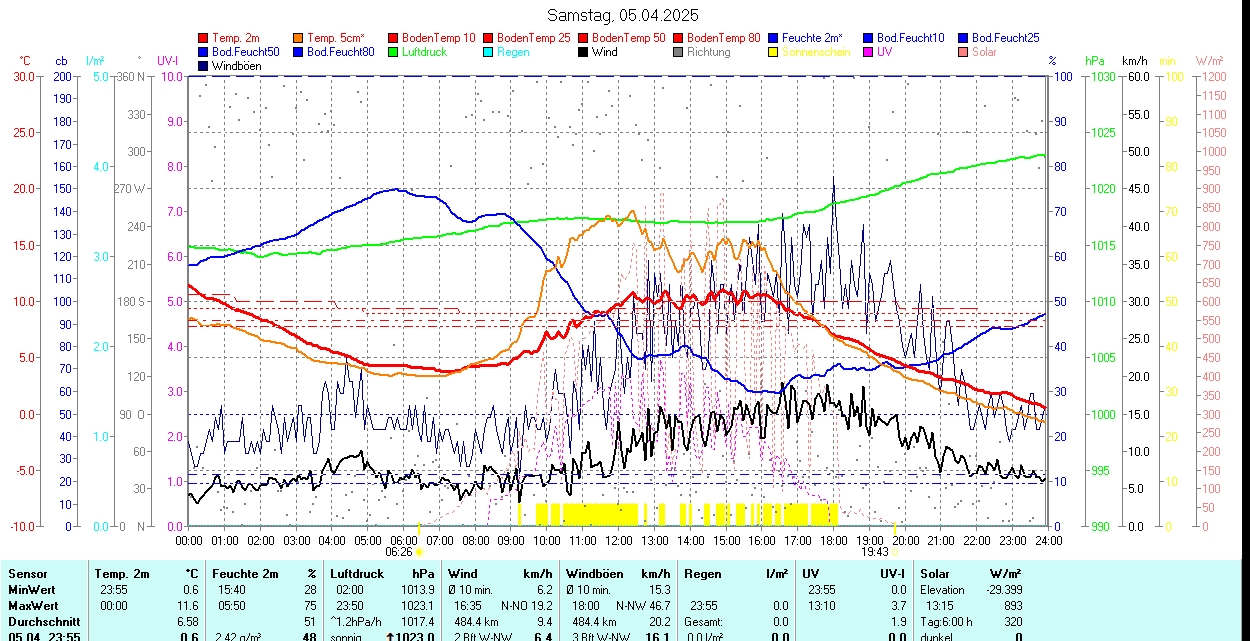Click the red Temp. 2m legend swatch
Screen dimensions: 1250x641
(204, 38)
